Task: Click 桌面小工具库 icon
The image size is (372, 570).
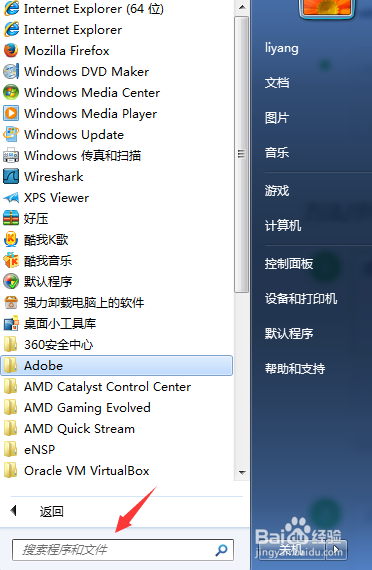Action: (x=11, y=324)
